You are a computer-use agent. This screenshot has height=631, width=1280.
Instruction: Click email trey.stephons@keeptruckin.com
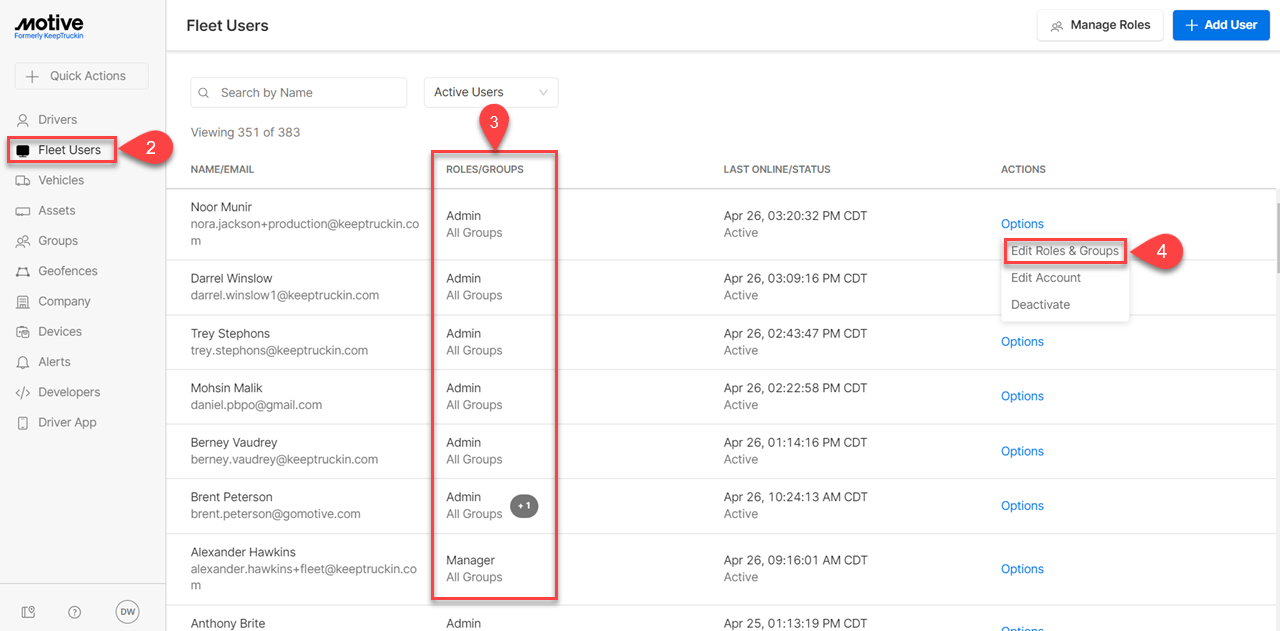pyautogui.click(x=279, y=351)
